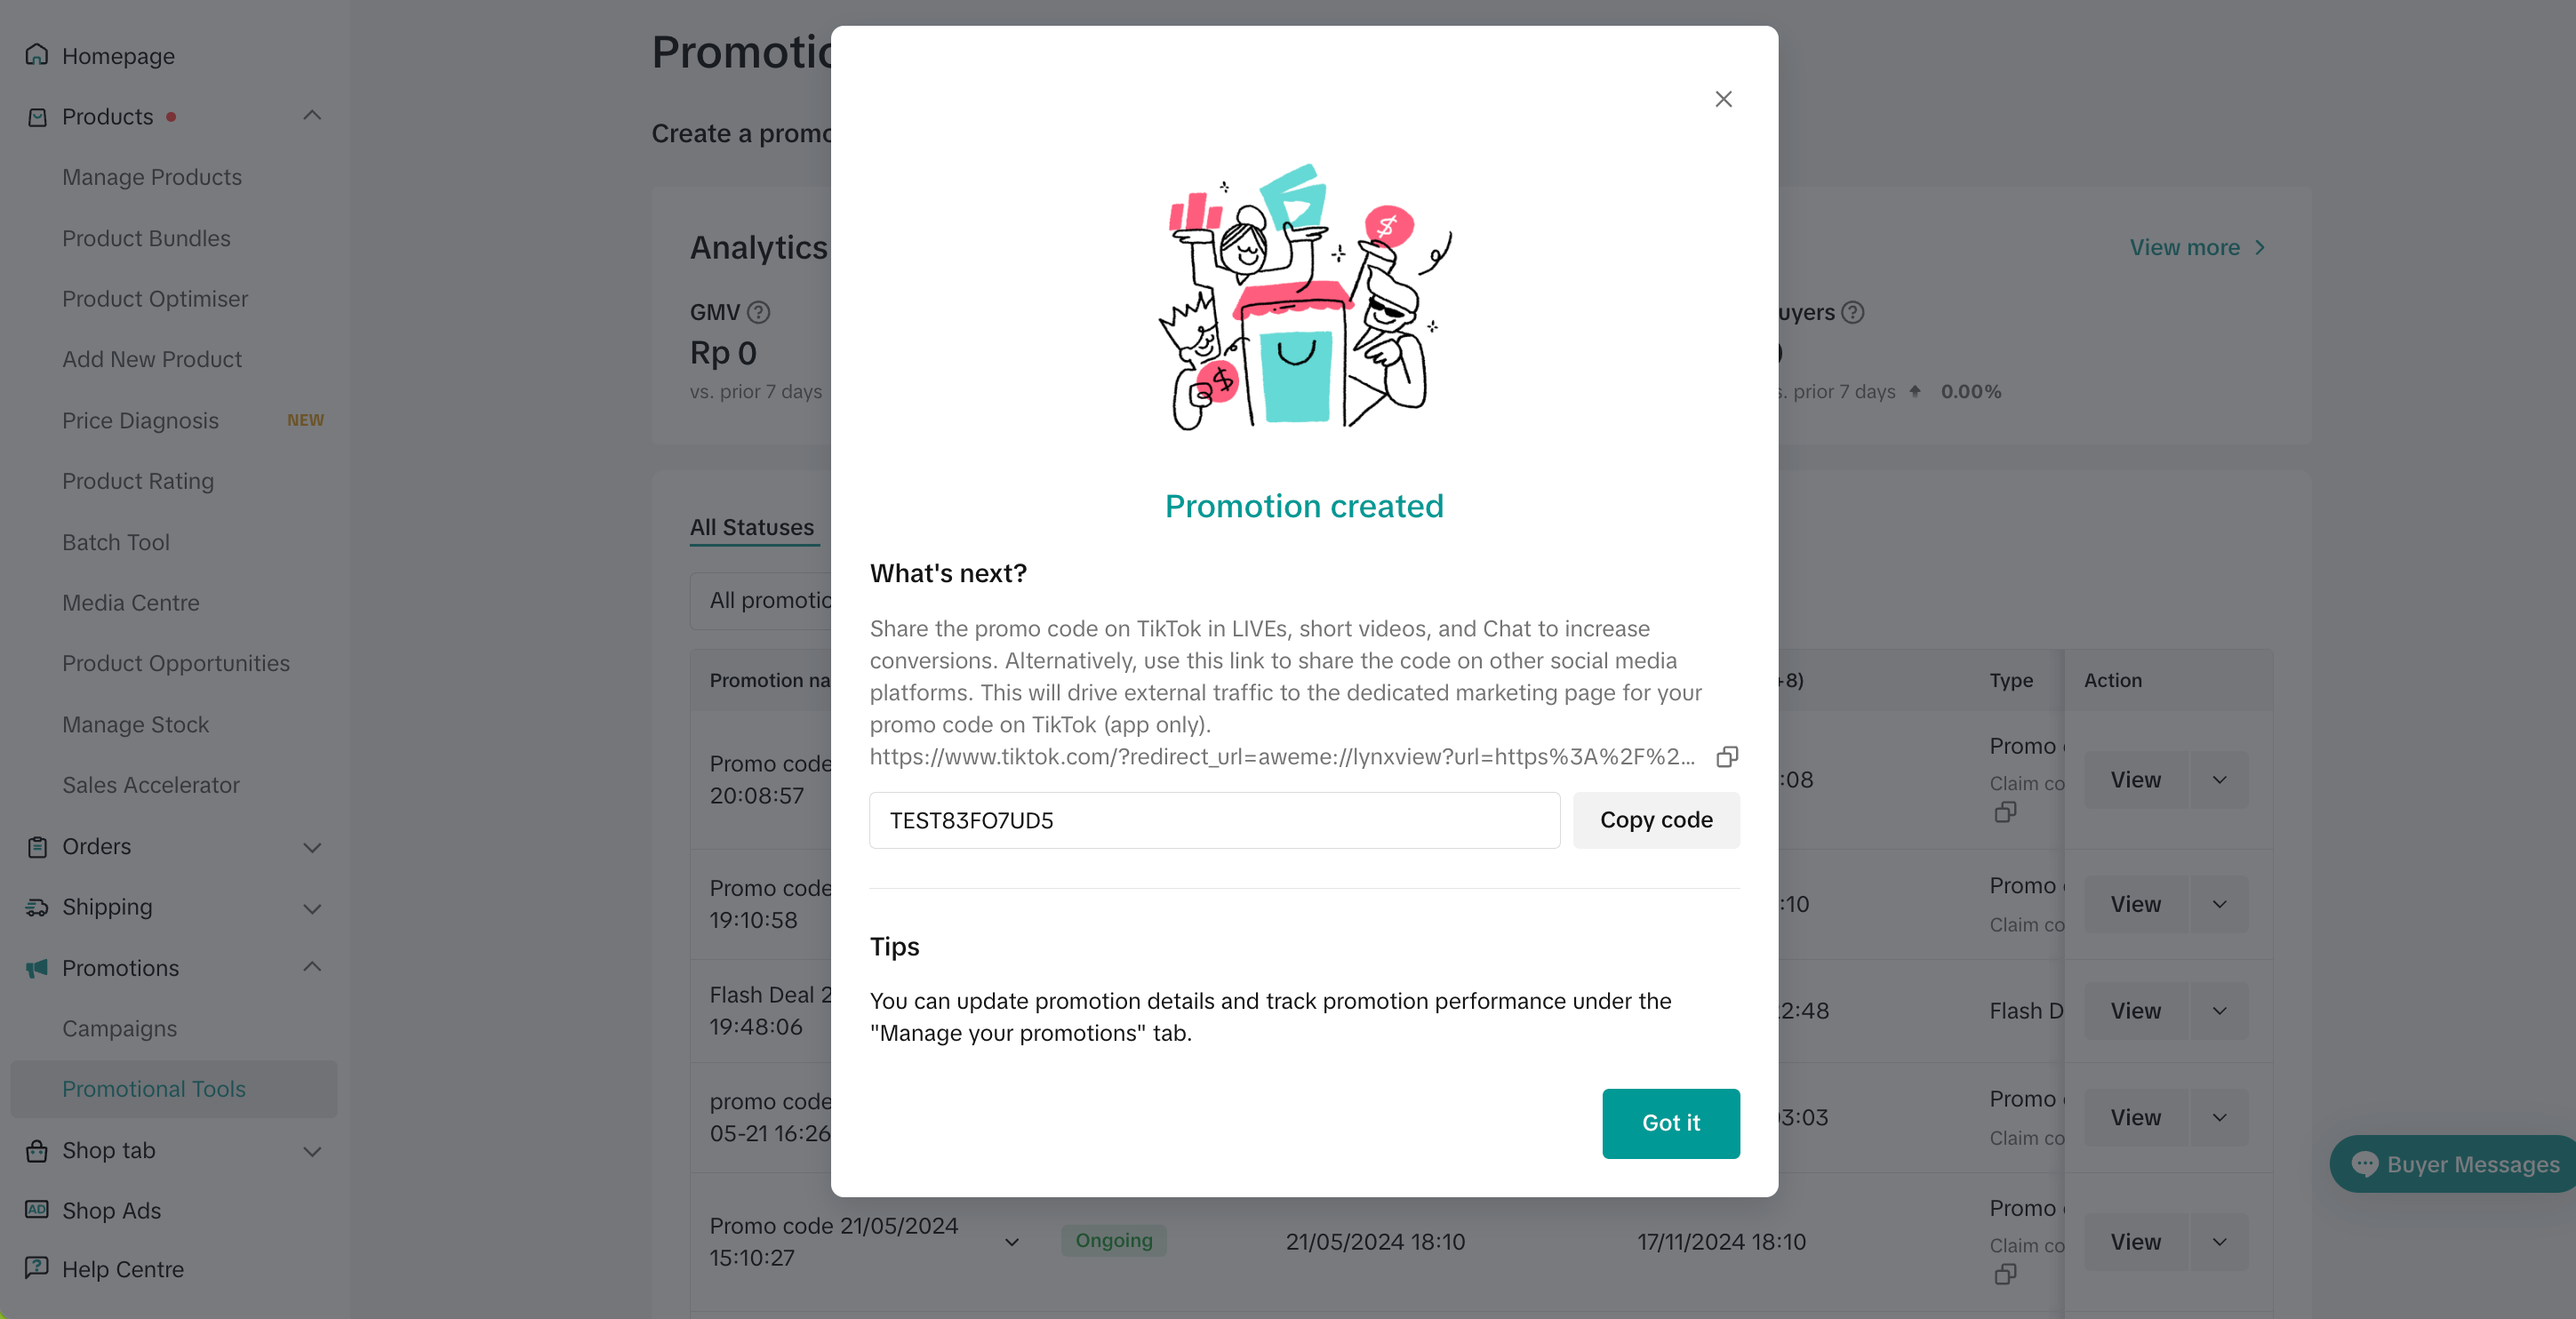Switch to the All Statuses tab
Viewport: 2576px width, 1319px height.
point(752,527)
